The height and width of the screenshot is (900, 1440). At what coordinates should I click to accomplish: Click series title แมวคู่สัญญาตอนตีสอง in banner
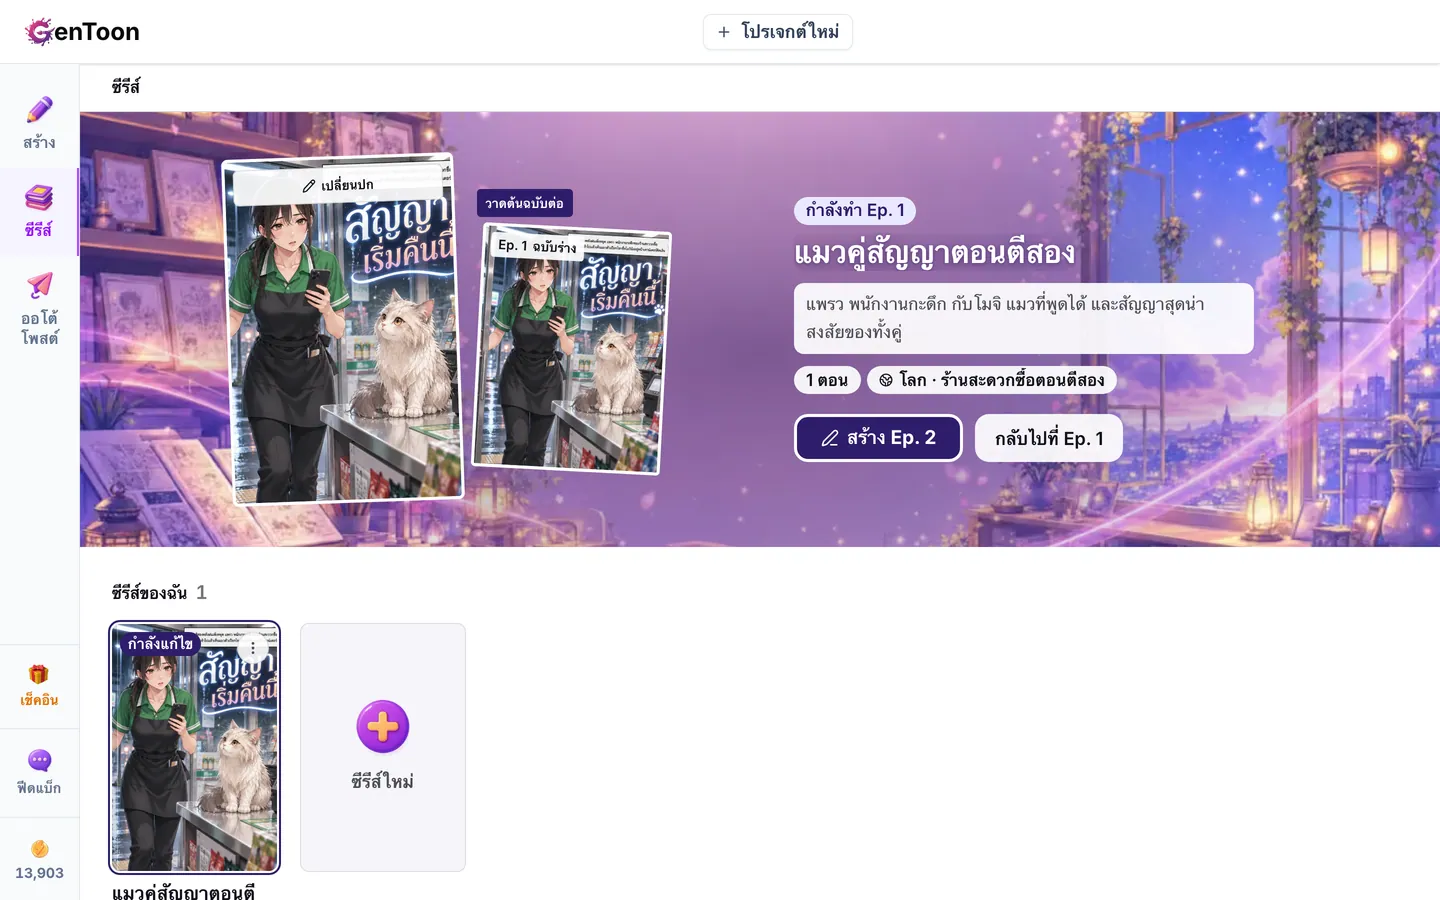(x=935, y=253)
